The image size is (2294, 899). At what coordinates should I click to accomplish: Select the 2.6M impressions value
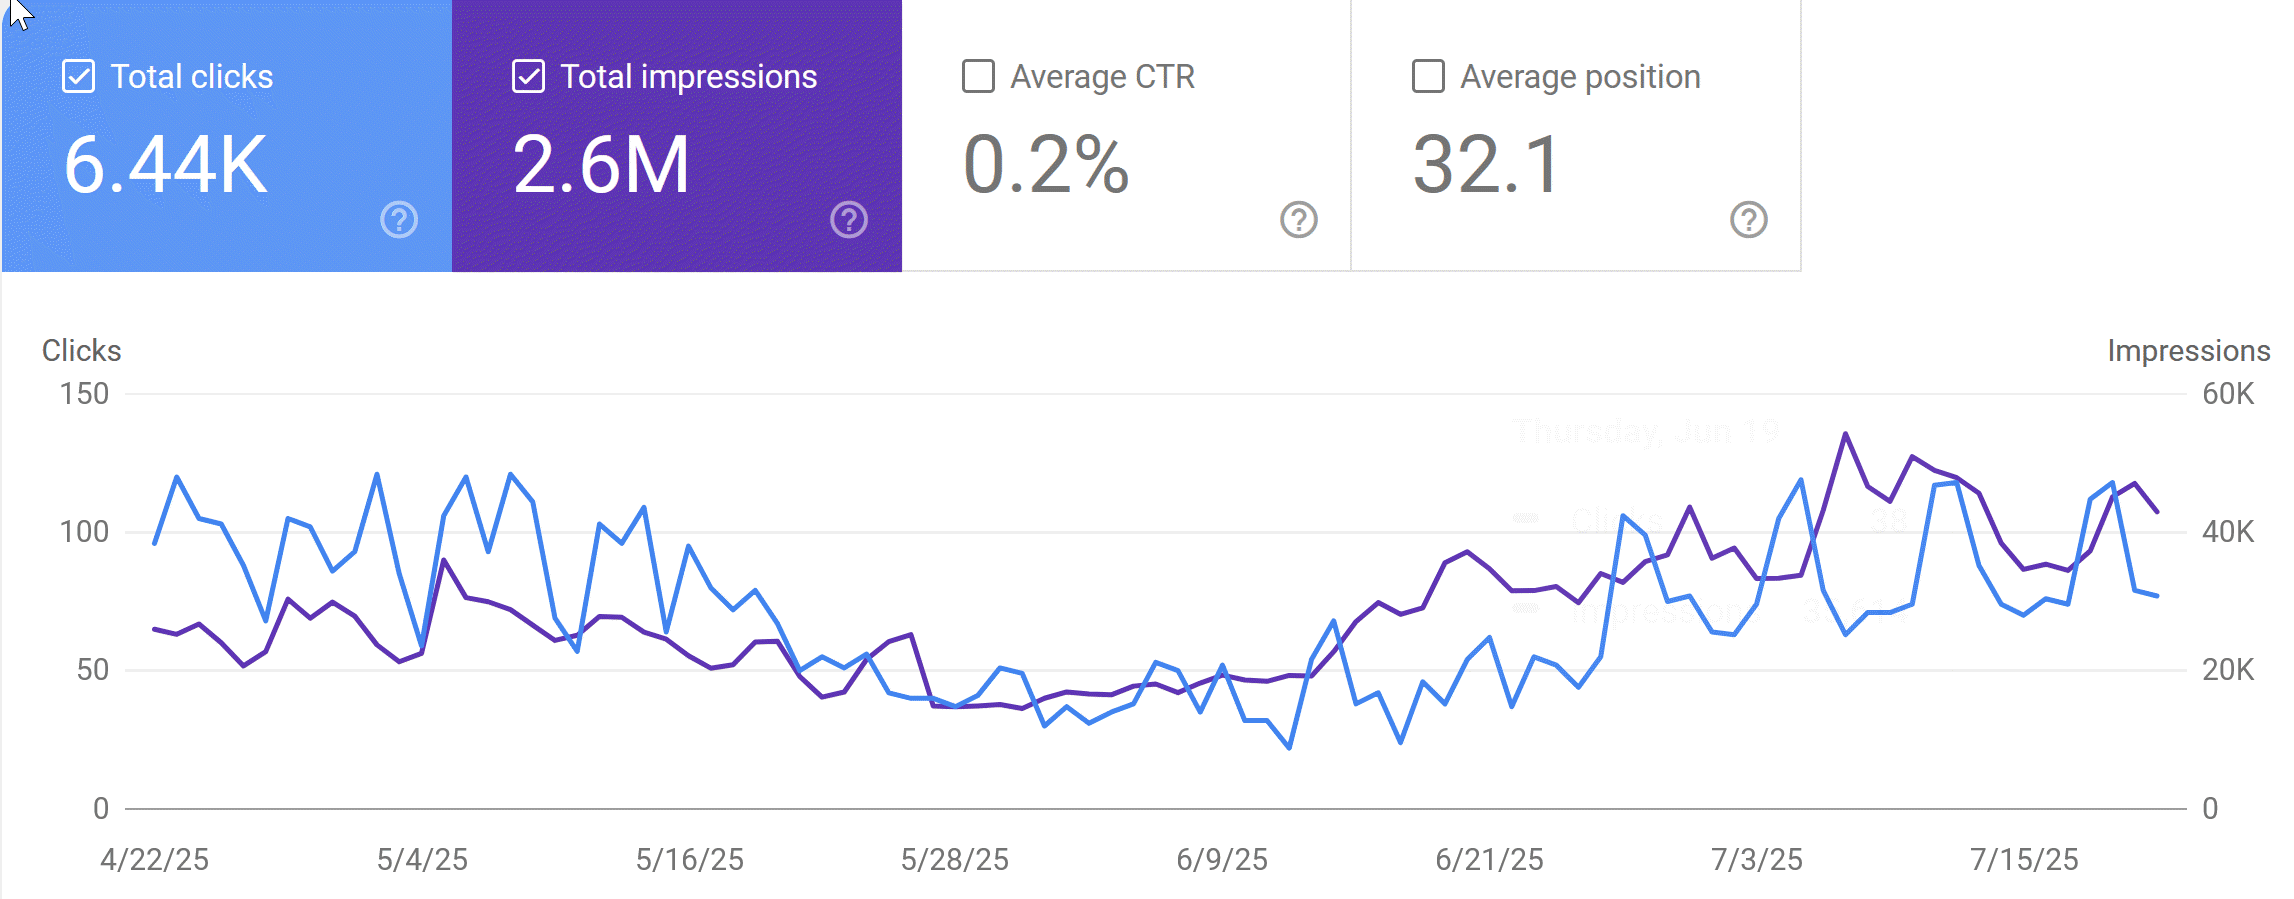(x=601, y=165)
